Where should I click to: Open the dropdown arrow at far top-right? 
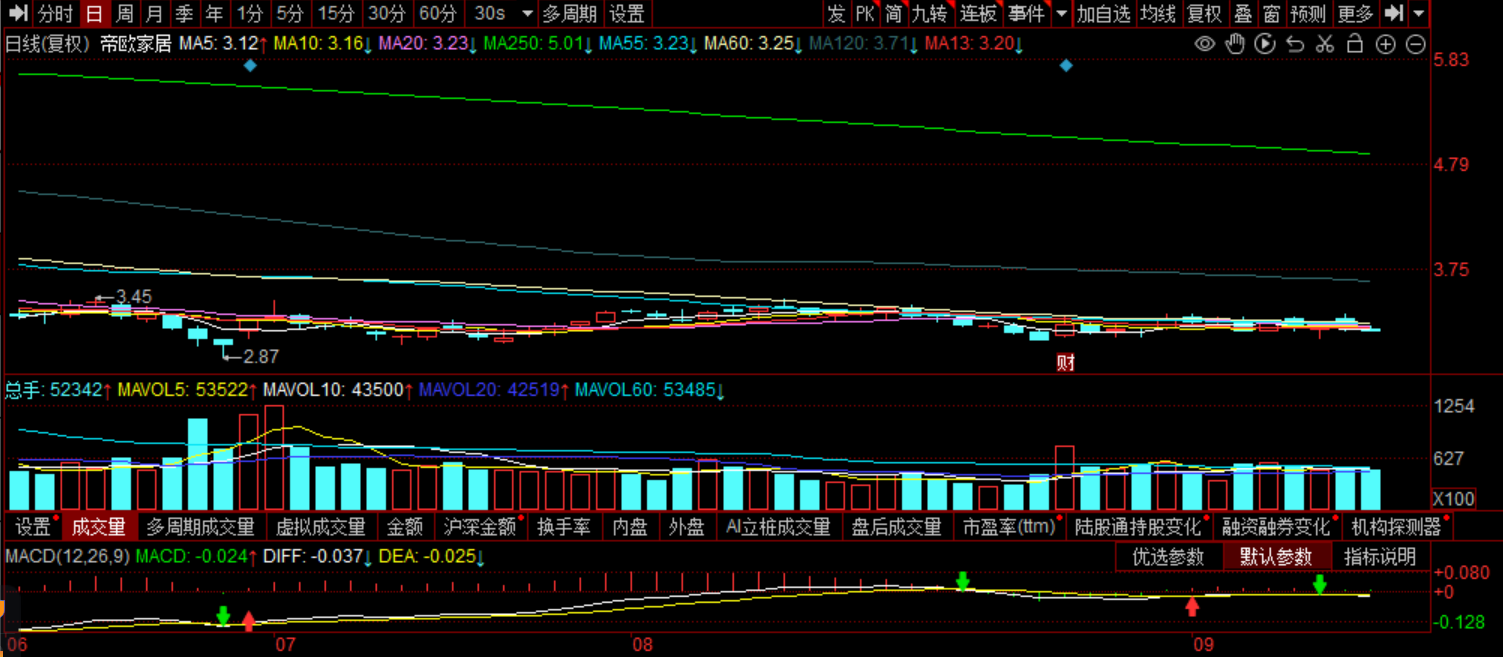tap(1418, 14)
